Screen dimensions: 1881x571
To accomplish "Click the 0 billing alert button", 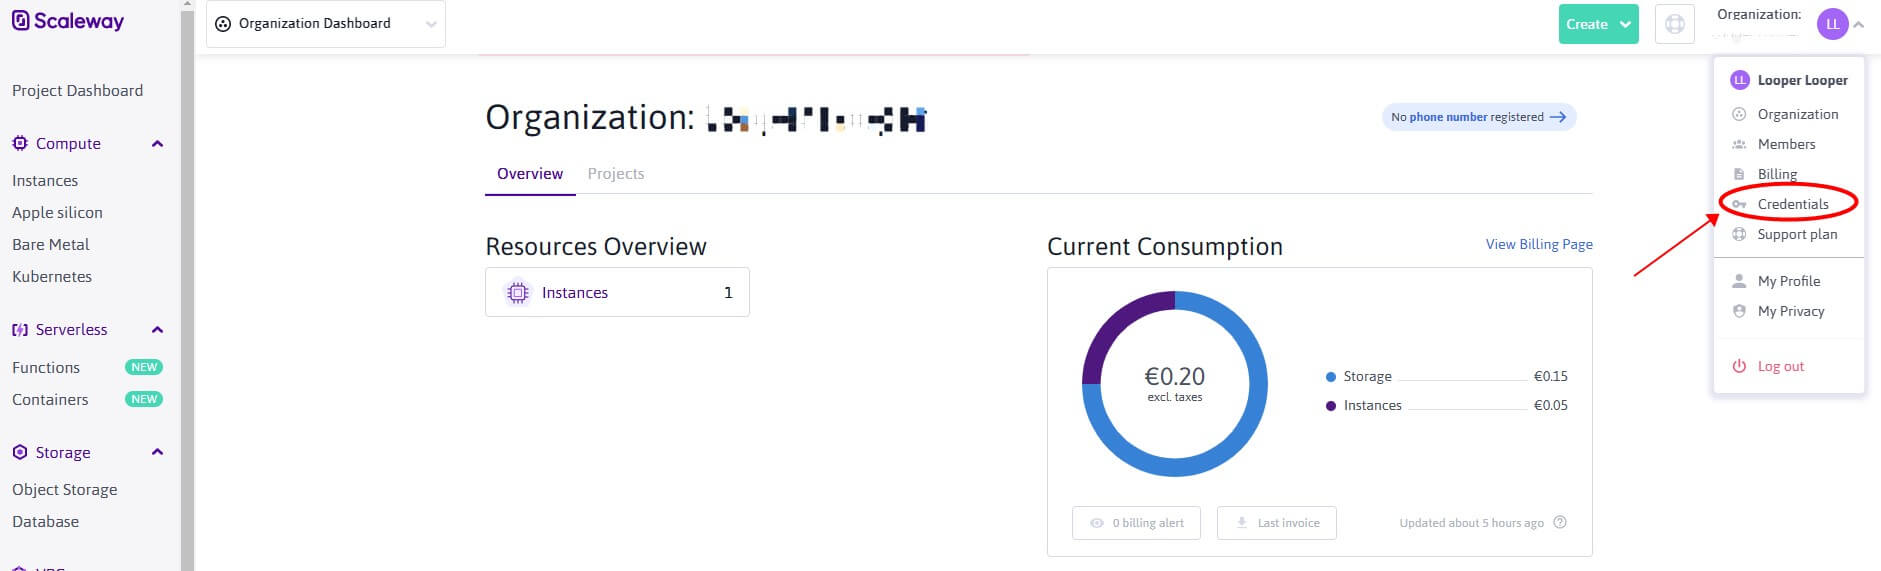I will (1136, 523).
